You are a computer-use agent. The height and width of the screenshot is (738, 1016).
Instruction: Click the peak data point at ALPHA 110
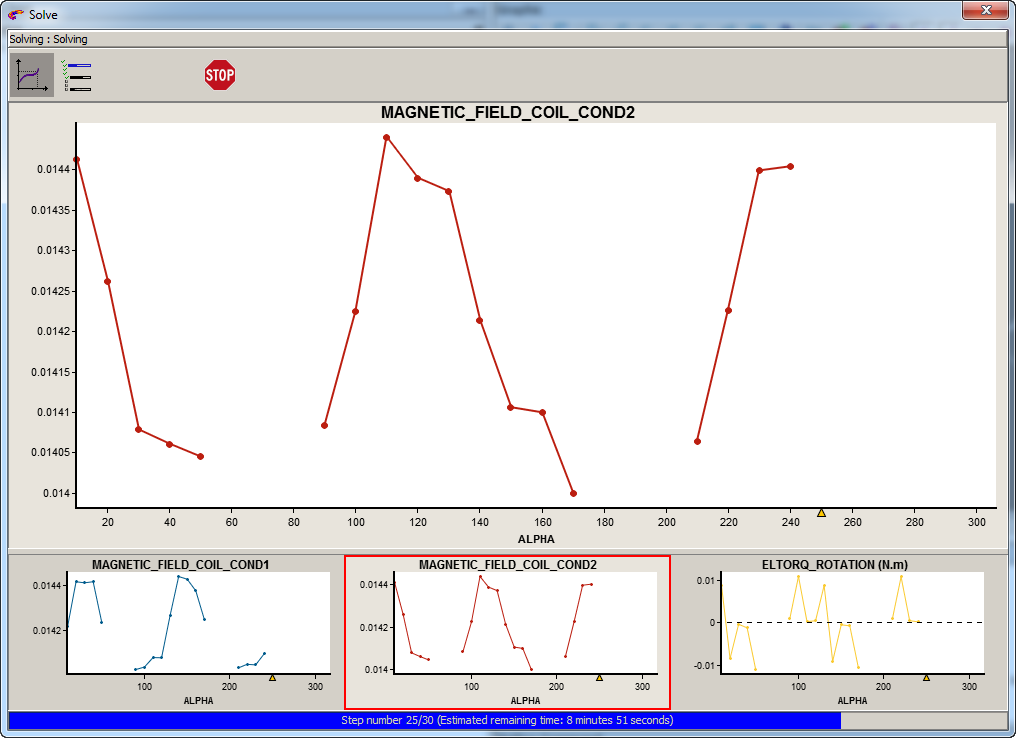coord(386,138)
